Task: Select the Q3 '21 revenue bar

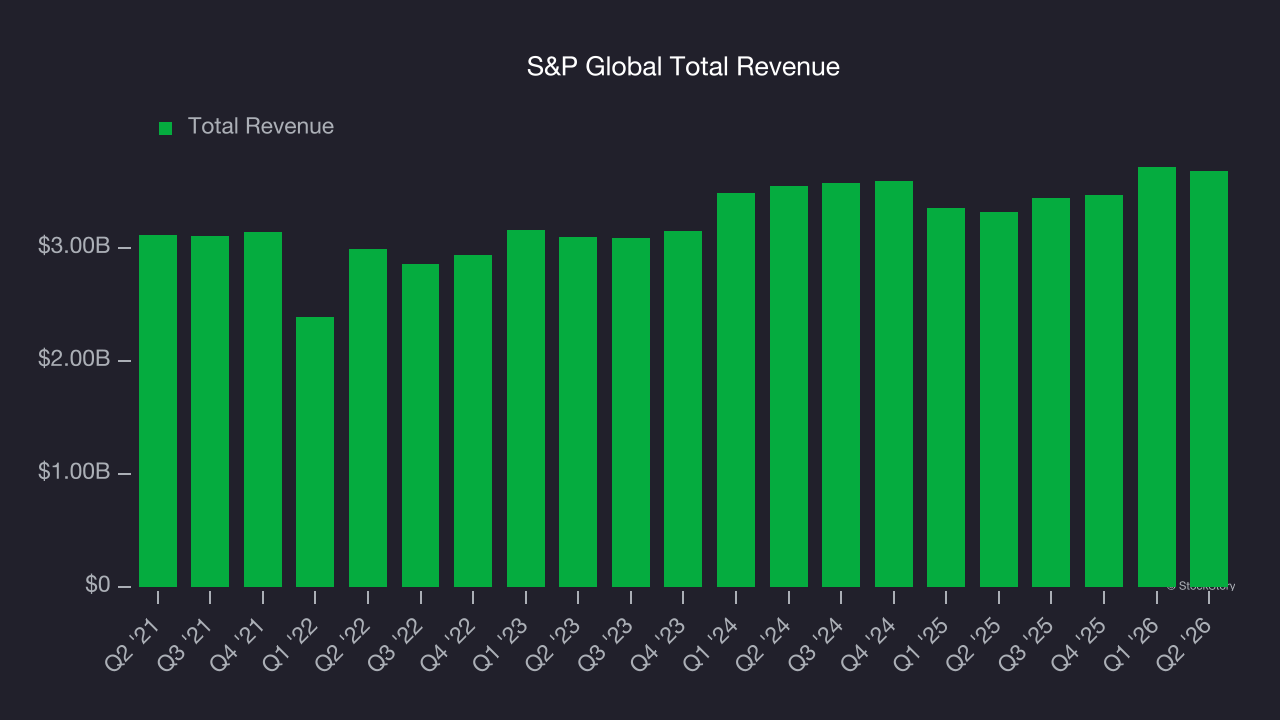Action: tap(210, 411)
